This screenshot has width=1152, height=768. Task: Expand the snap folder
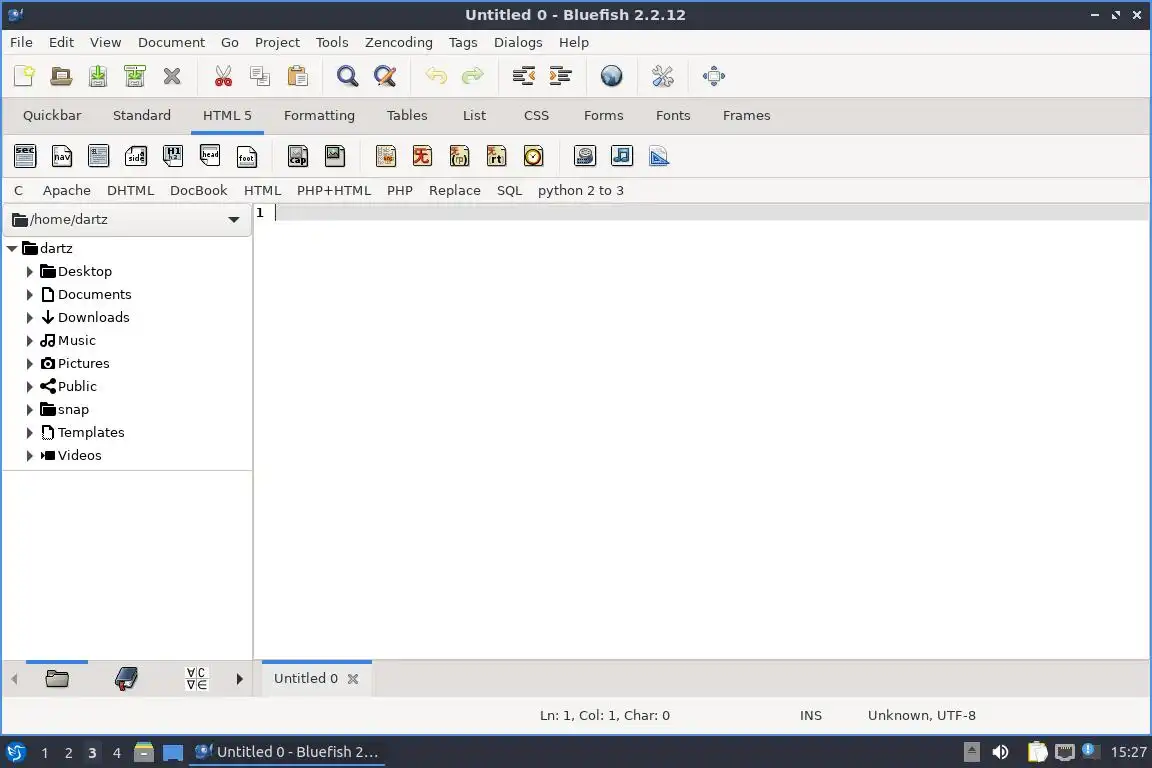pyautogui.click(x=29, y=410)
